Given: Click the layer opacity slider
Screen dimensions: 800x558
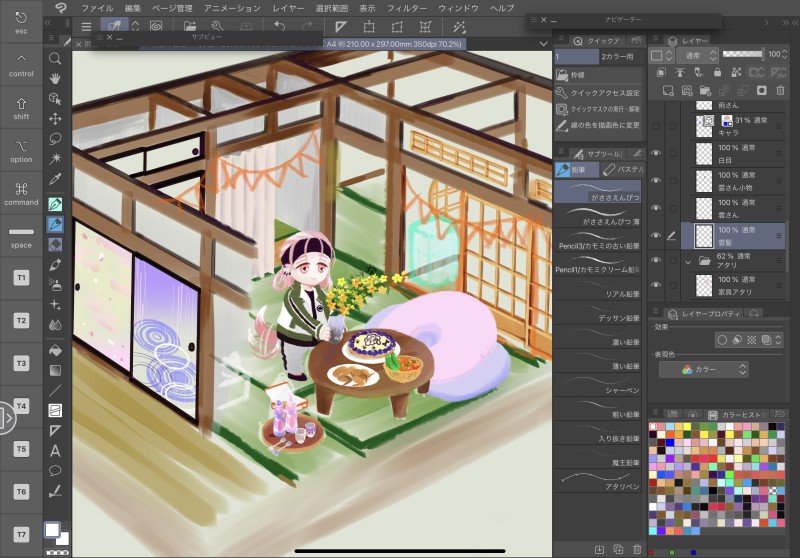Looking at the screenshot, I should pos(743,54).
